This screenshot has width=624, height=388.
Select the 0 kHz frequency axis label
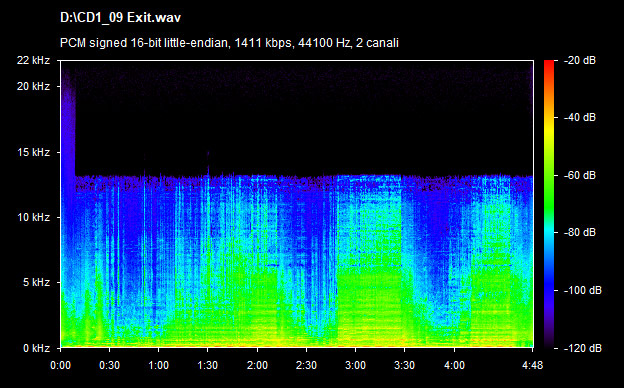tap(36, 349)
